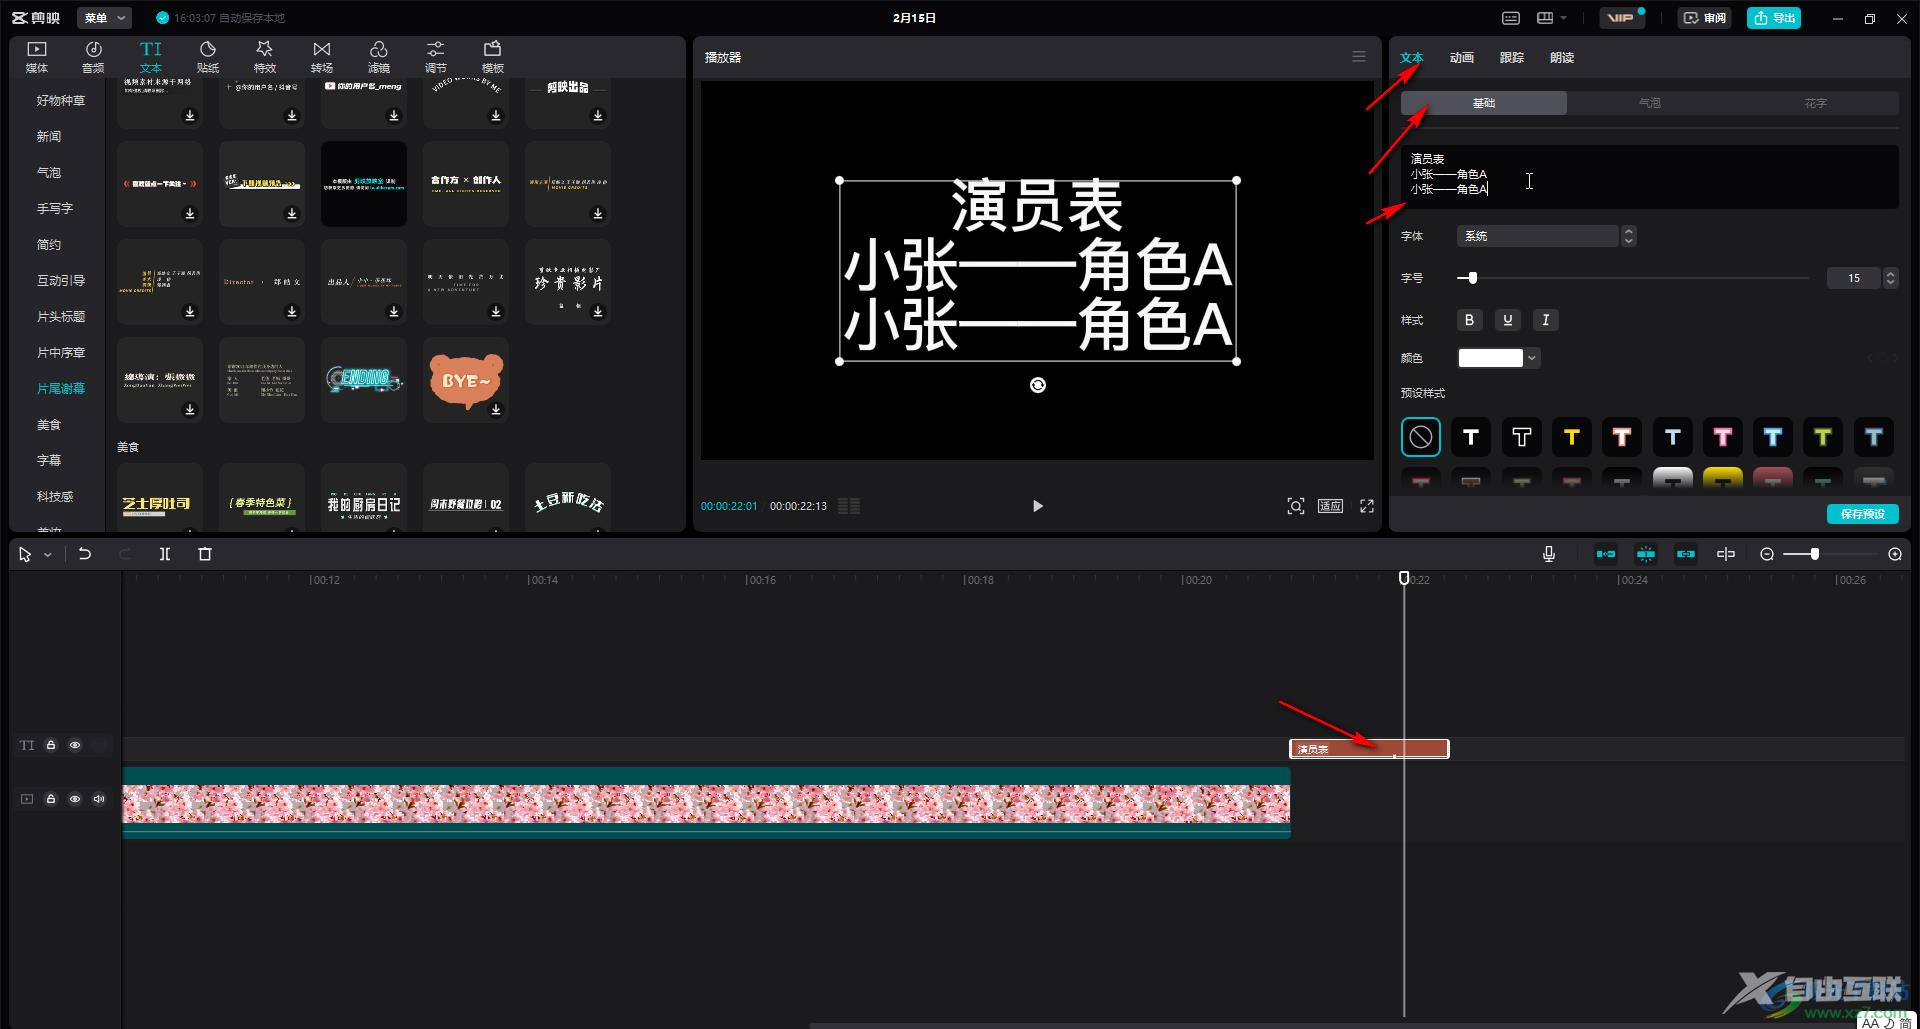The width and height of the screenshot is (1920, 1029).
Task: Switch to the 跟踪 tab
Action: [1512, 58]
